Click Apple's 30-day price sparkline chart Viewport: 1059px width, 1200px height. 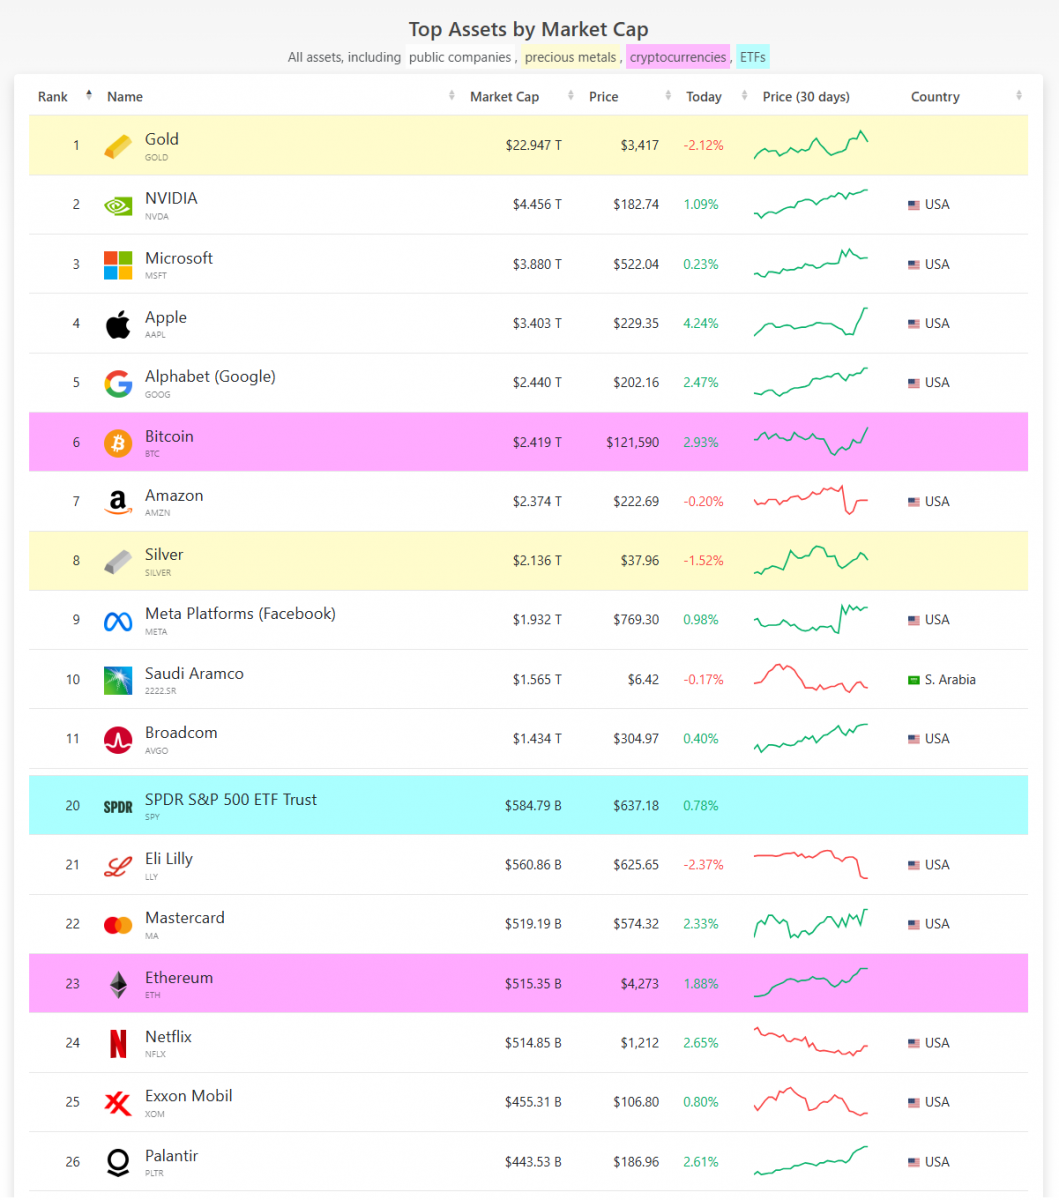click(811, 323)
